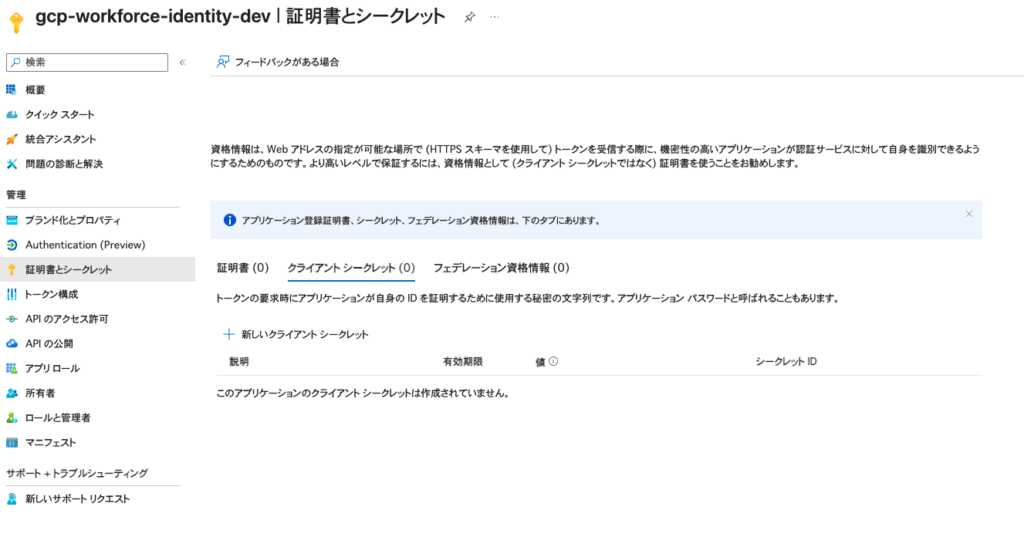Click the ロールと管理者 person icon
The width and height of the screenshot is (1024, 544).
(12, 418)
